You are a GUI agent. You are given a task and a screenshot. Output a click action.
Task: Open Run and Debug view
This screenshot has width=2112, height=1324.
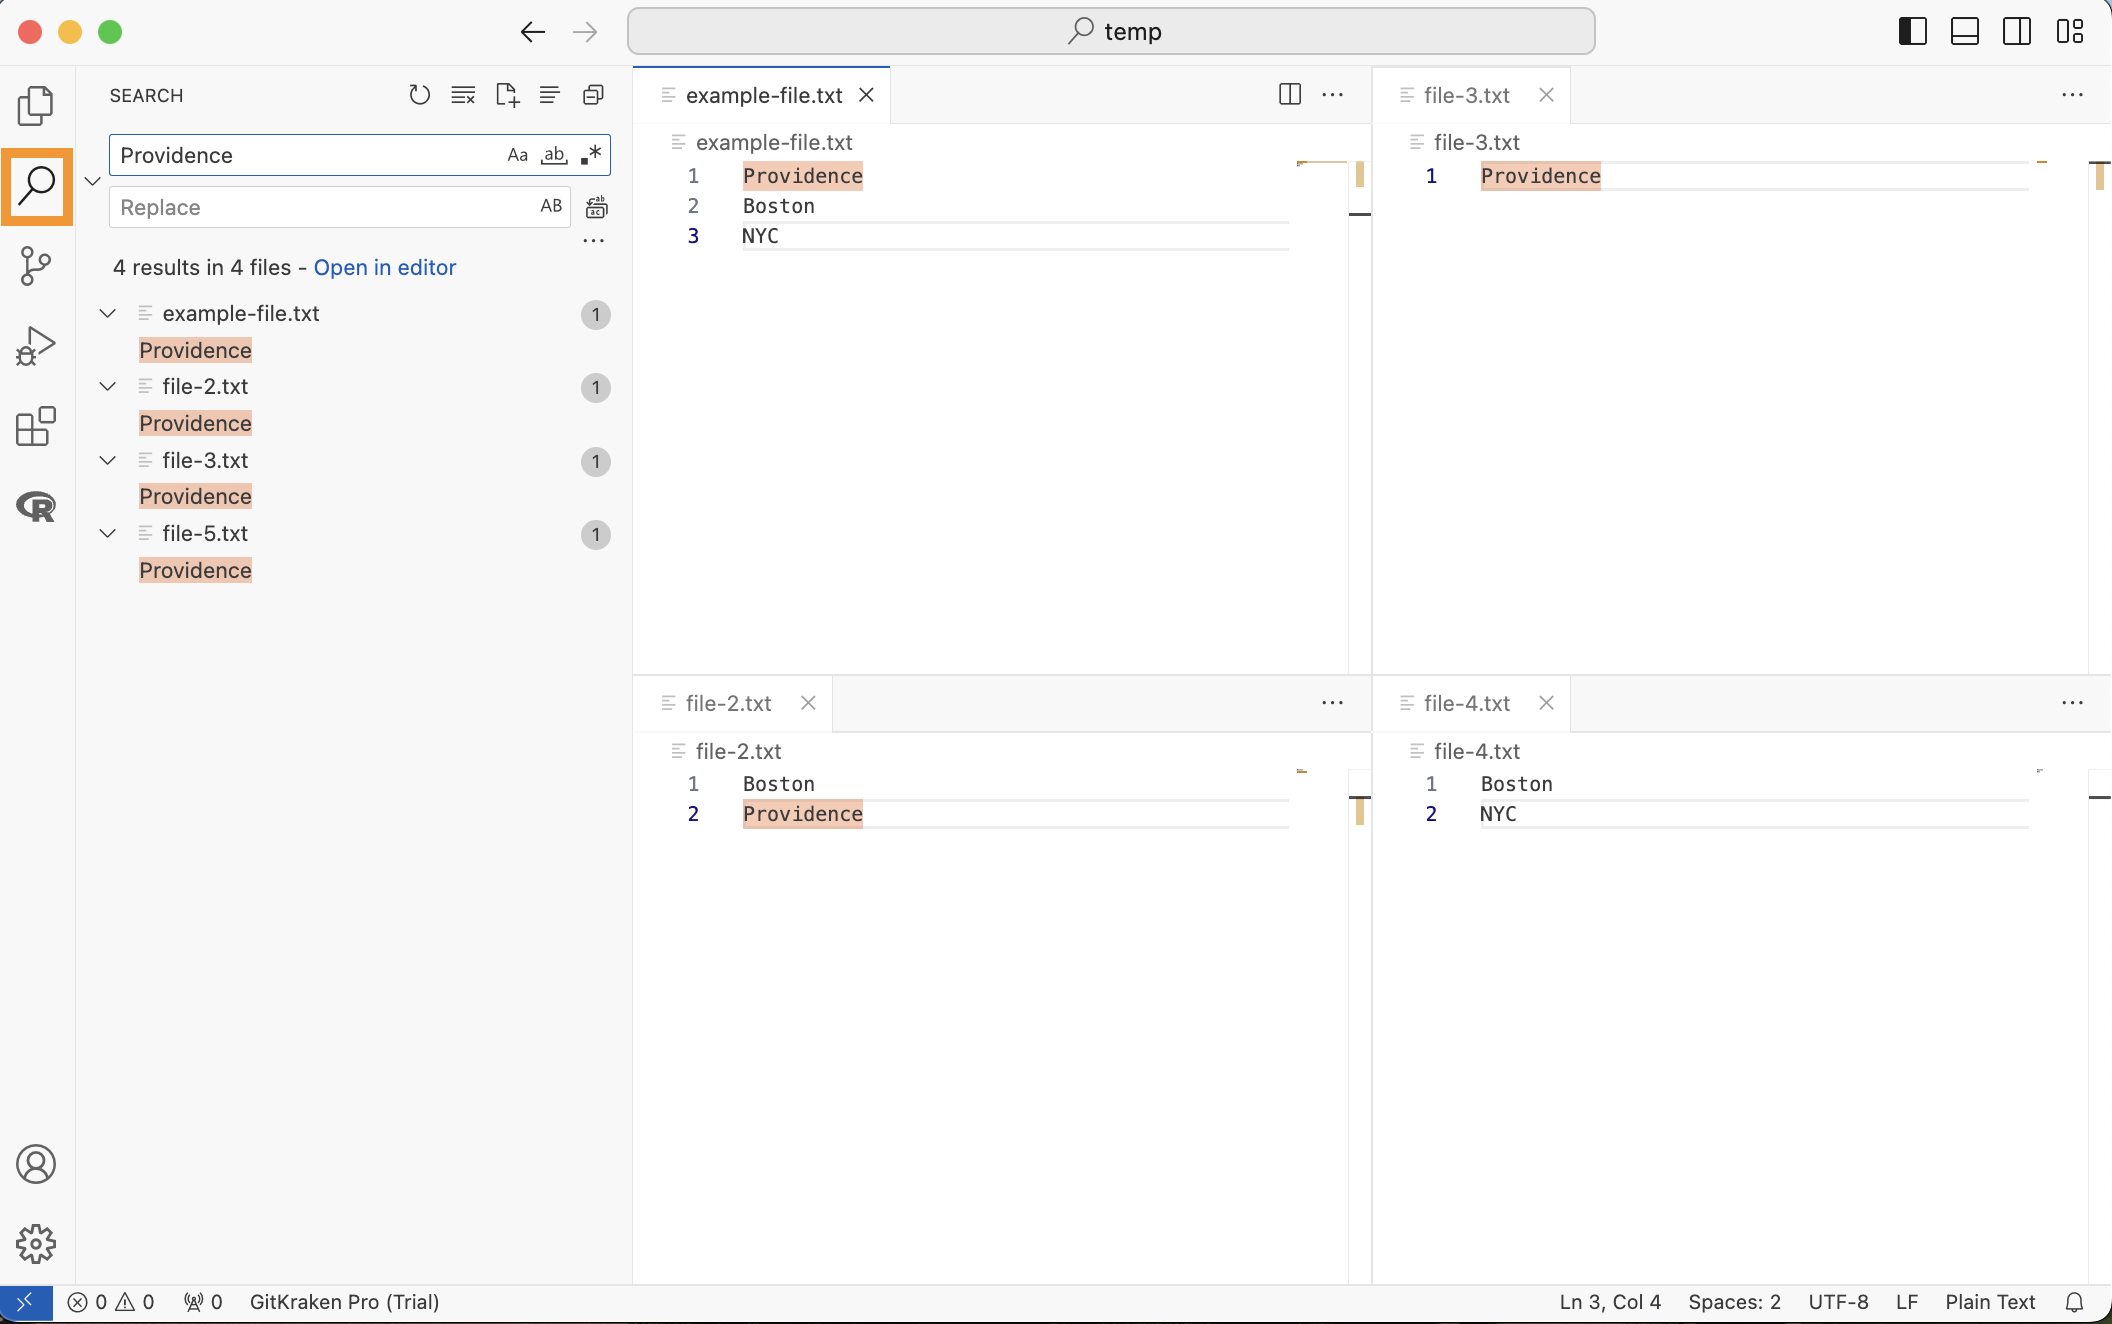[x=36, y=346]
